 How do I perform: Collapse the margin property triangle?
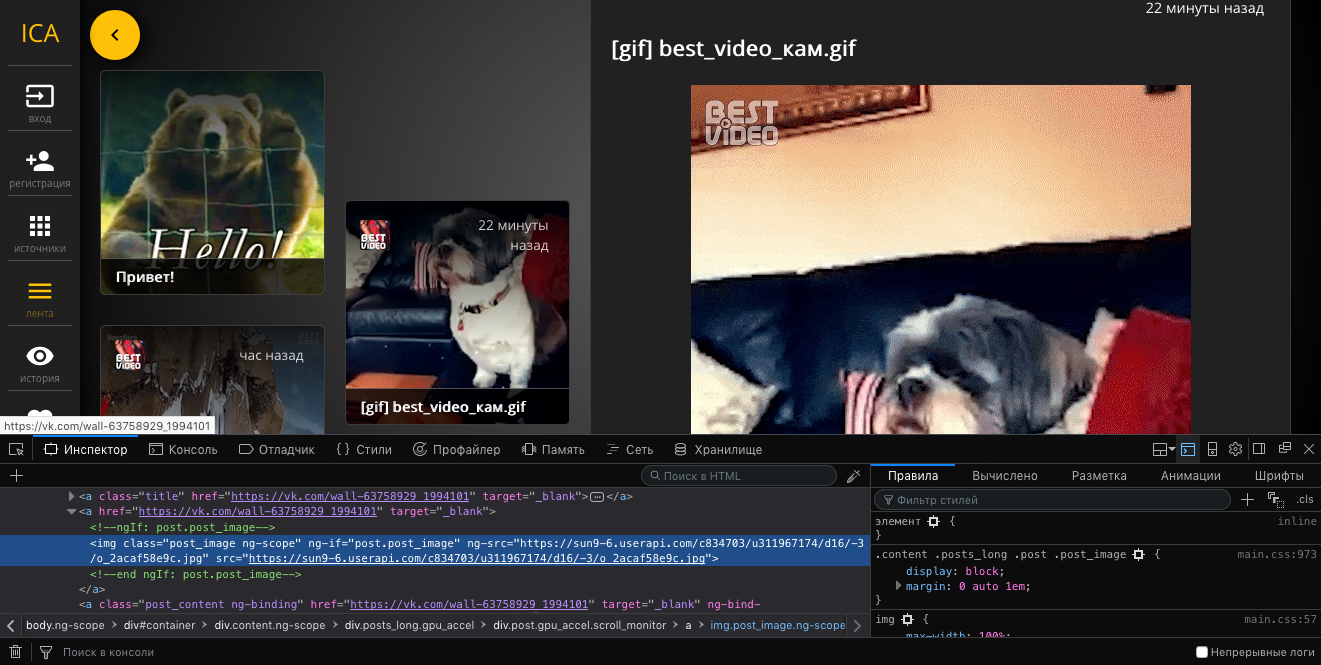point(898,586)
